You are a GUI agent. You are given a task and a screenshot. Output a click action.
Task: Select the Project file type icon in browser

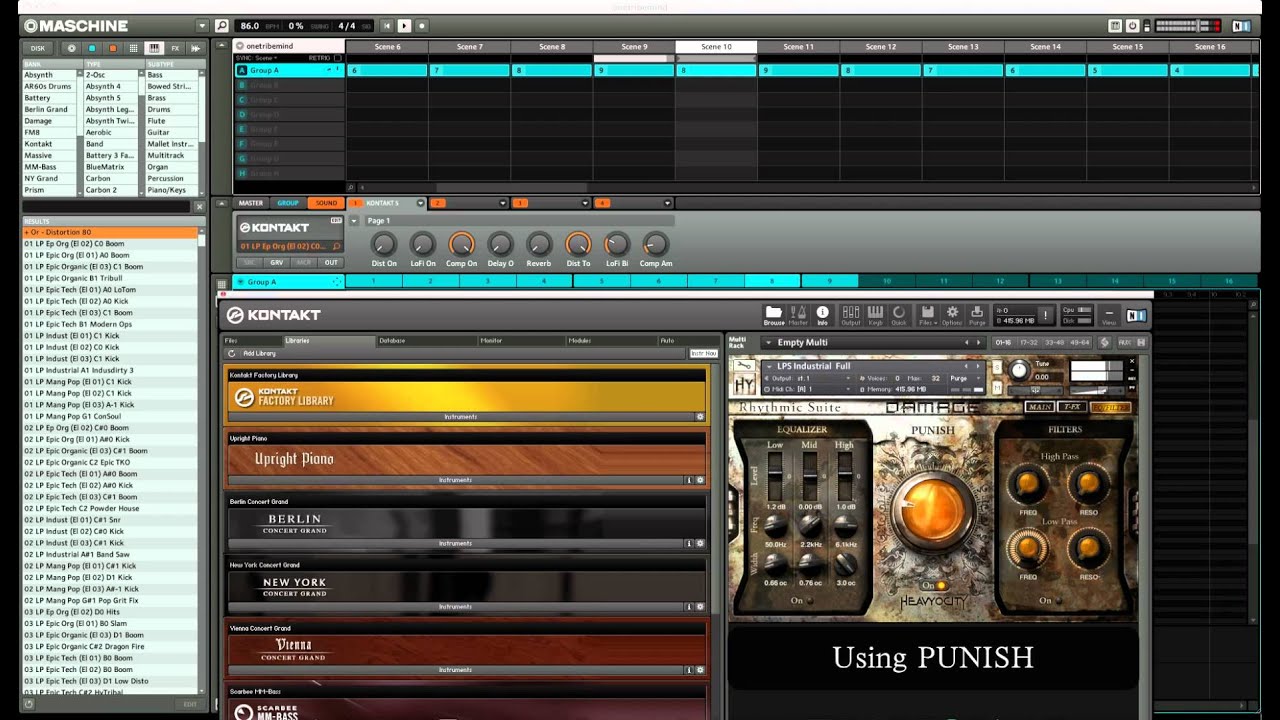[x=71, y=48]
